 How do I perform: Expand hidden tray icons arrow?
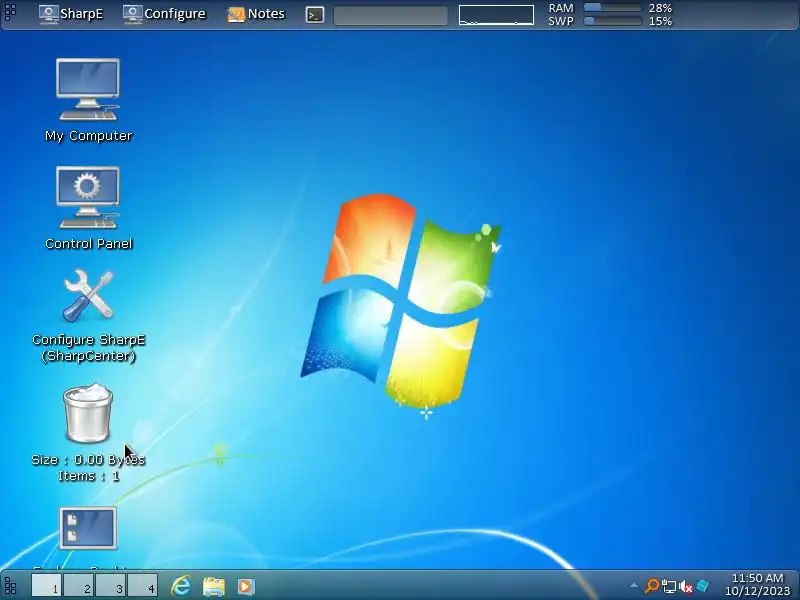click(x=634, y=586)
